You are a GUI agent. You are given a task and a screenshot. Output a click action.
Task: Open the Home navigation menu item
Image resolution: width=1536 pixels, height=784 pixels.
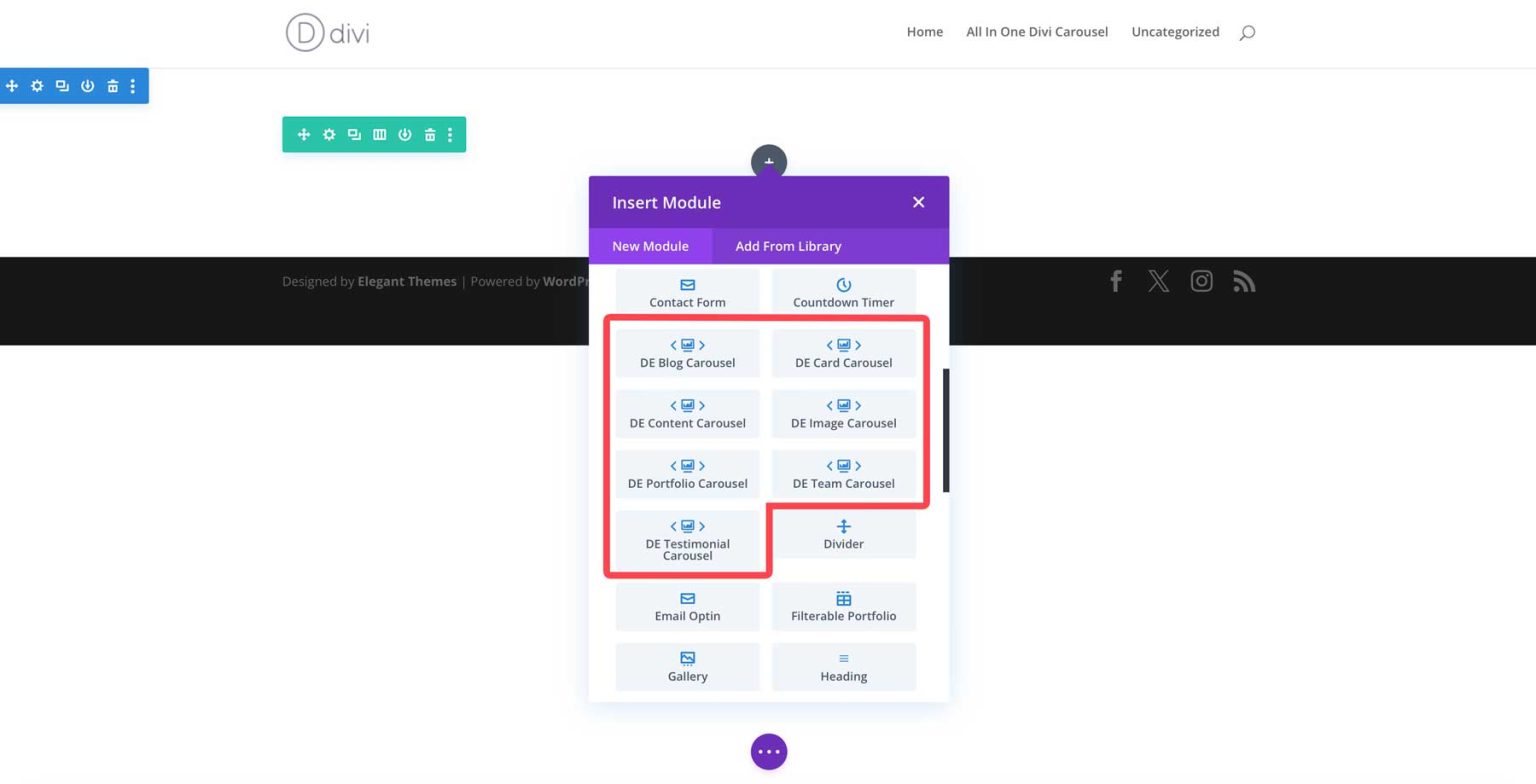click(x=924, y=31)
